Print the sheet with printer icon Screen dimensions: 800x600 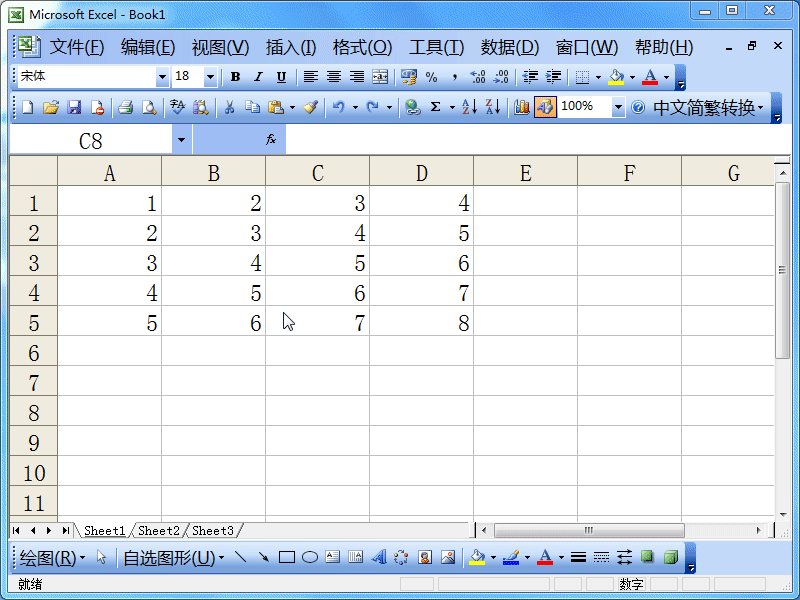coord(125,108)
